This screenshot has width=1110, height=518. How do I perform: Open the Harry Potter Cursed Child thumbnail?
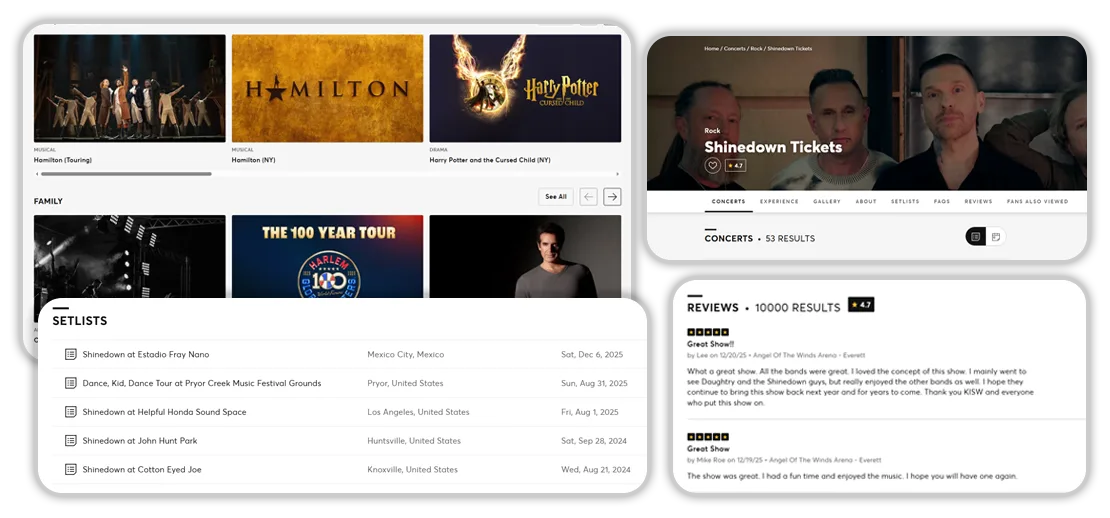(525, 88)
